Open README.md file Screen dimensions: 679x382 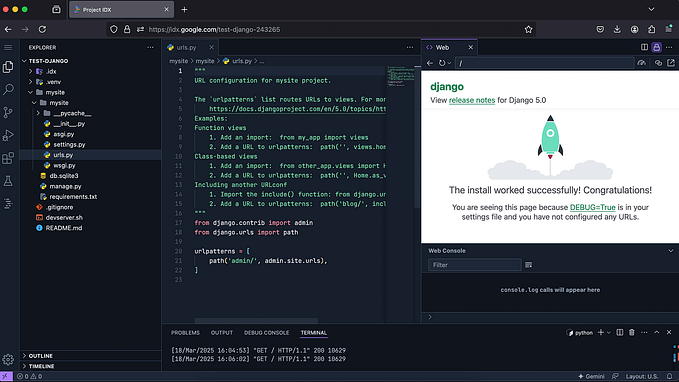64,228
